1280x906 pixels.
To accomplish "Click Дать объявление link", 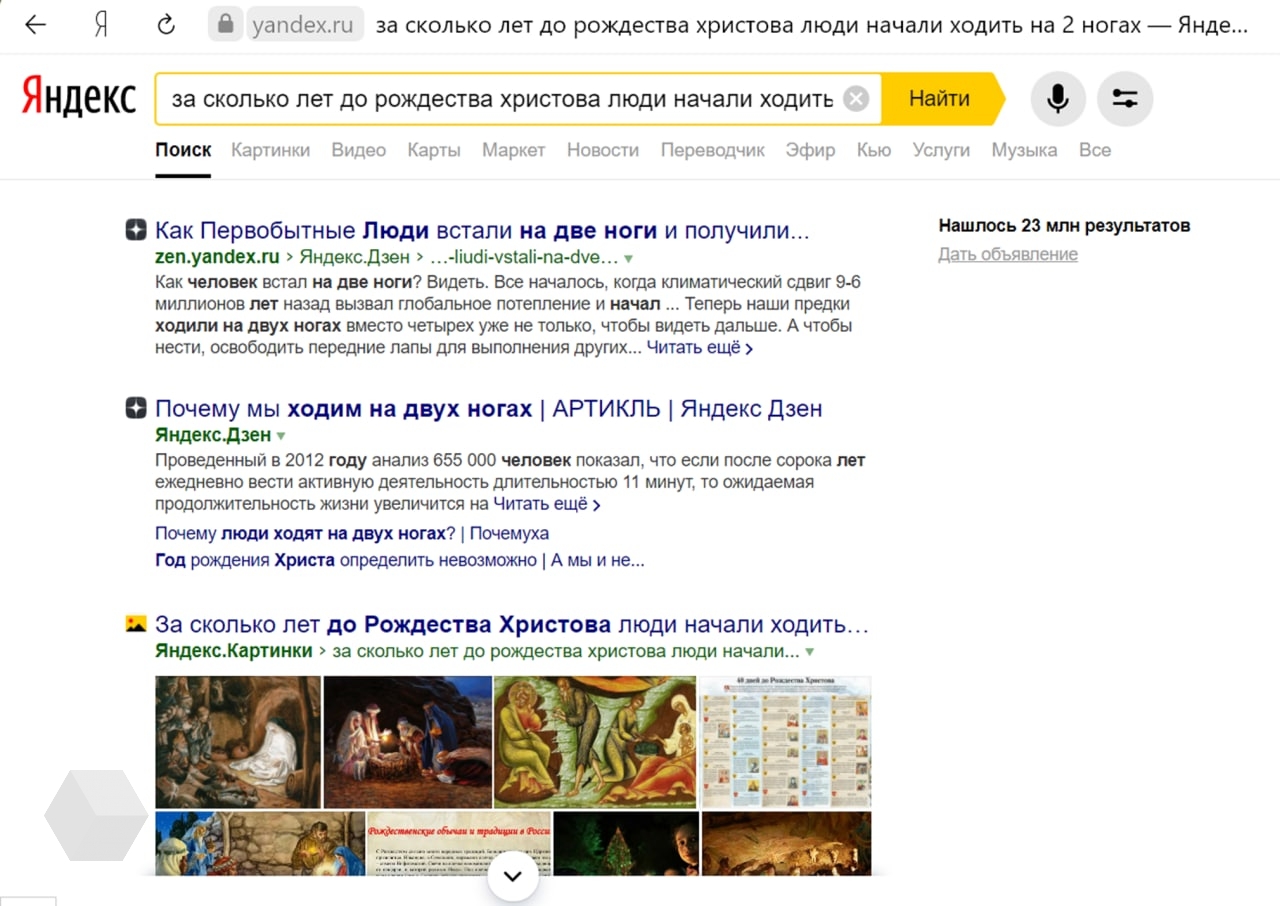I will pos(1008,254).
